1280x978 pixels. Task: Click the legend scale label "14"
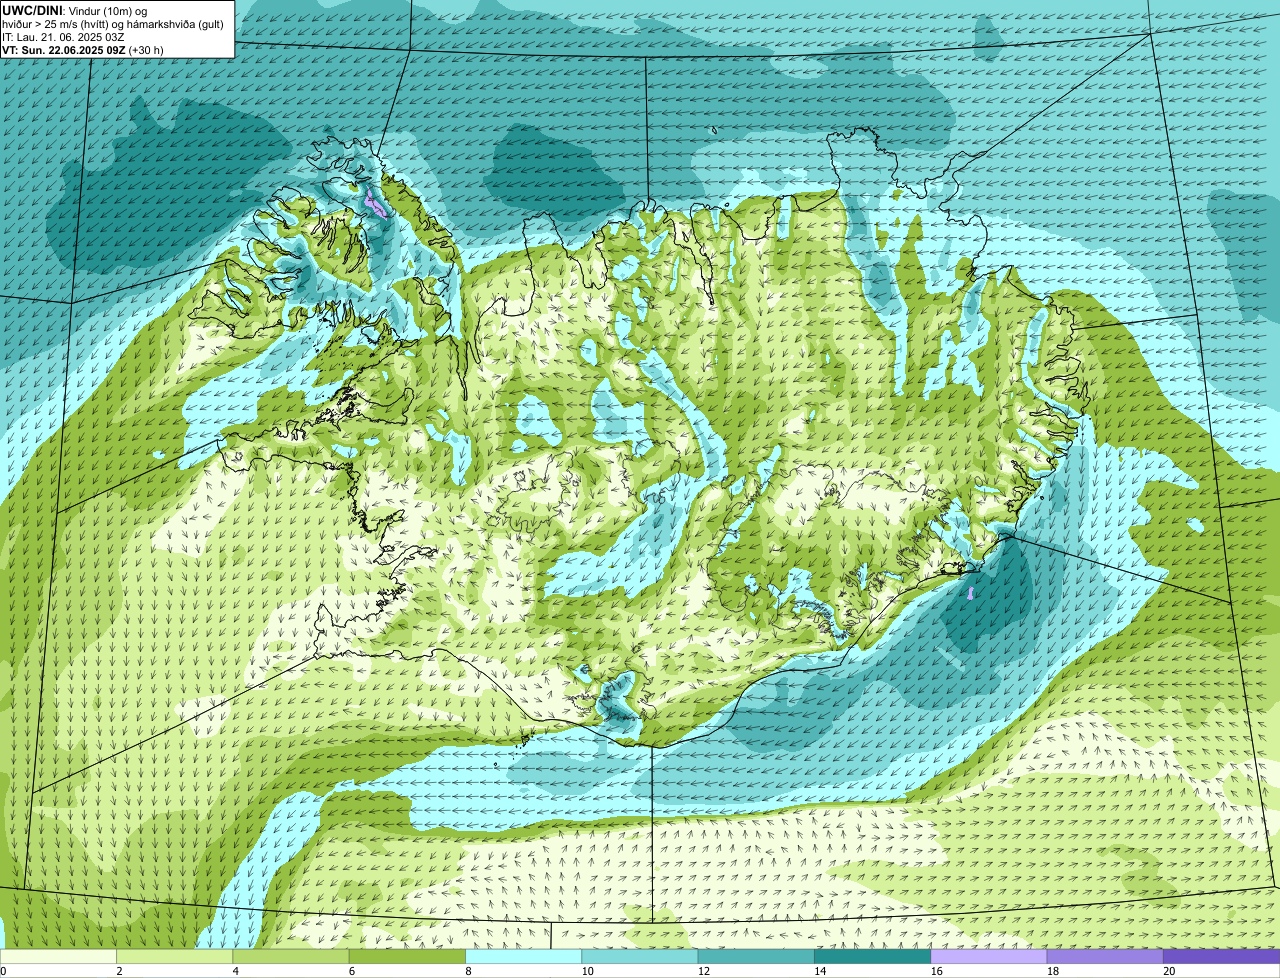click(820, 971)
